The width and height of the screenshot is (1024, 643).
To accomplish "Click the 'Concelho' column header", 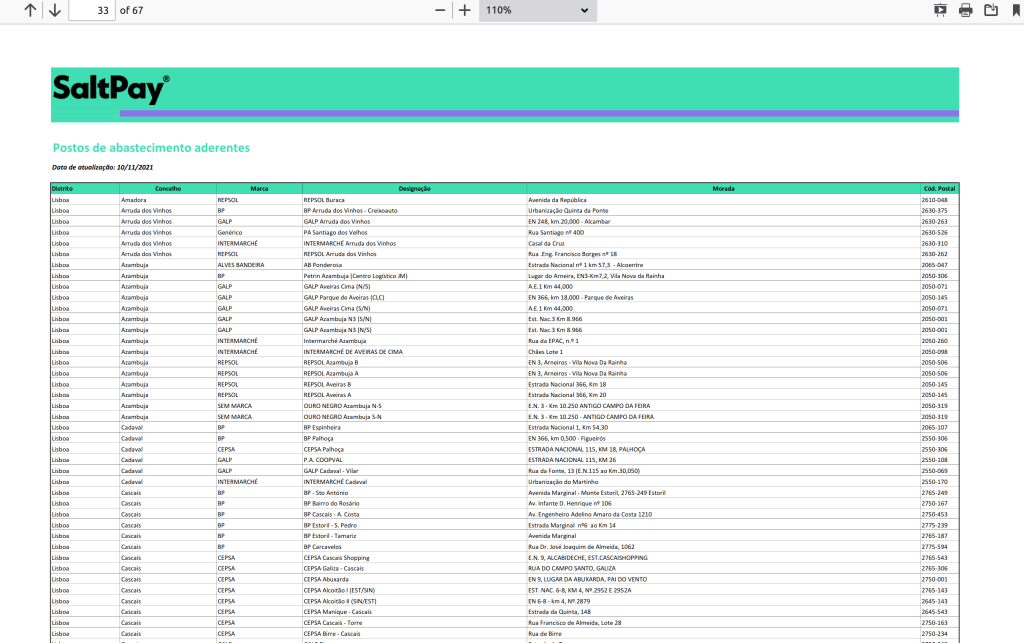I will pyautogui.click(x=168, y=189).
